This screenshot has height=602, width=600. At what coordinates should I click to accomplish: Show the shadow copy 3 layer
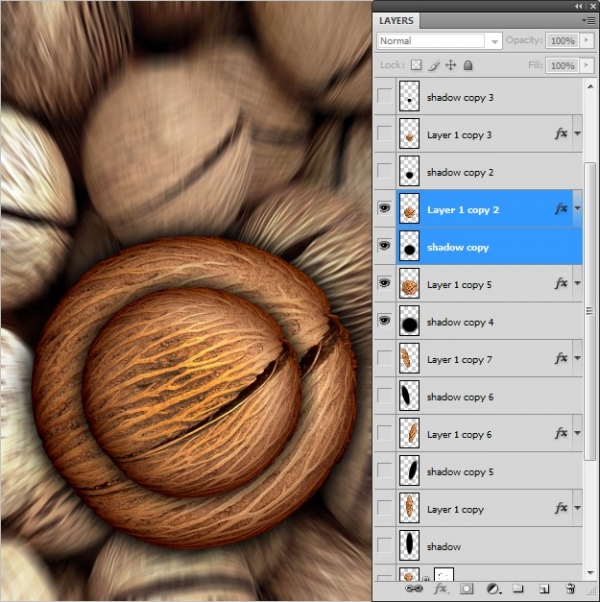click(385, 96)
